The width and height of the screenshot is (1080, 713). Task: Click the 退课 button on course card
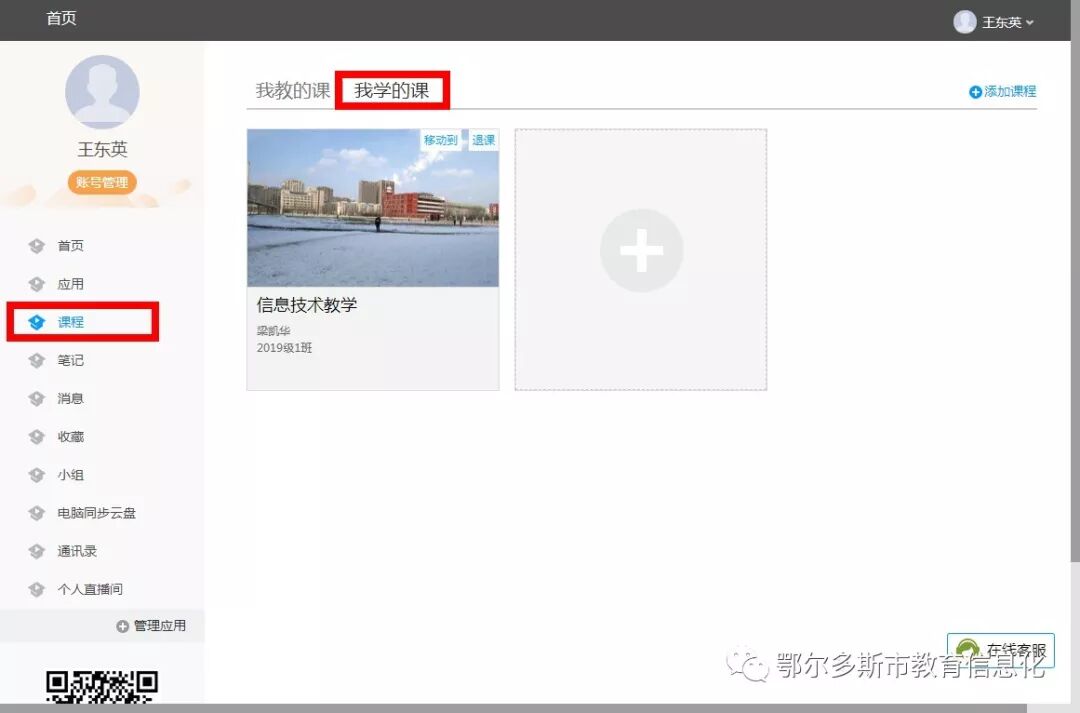click(484, 140)
